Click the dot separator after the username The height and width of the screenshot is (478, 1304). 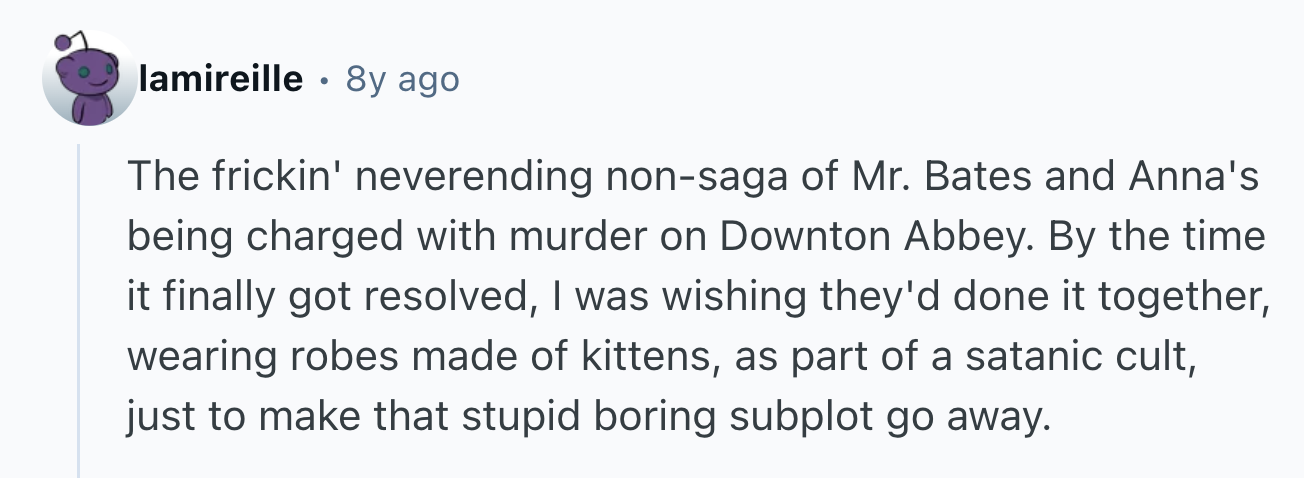[324, 79]
